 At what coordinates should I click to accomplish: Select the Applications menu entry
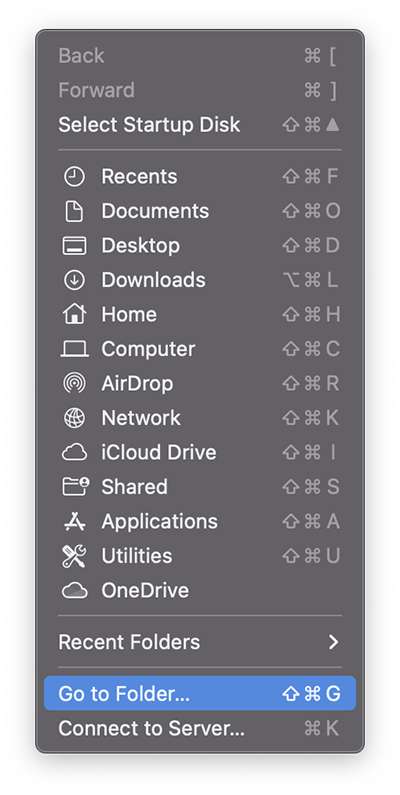200,521
